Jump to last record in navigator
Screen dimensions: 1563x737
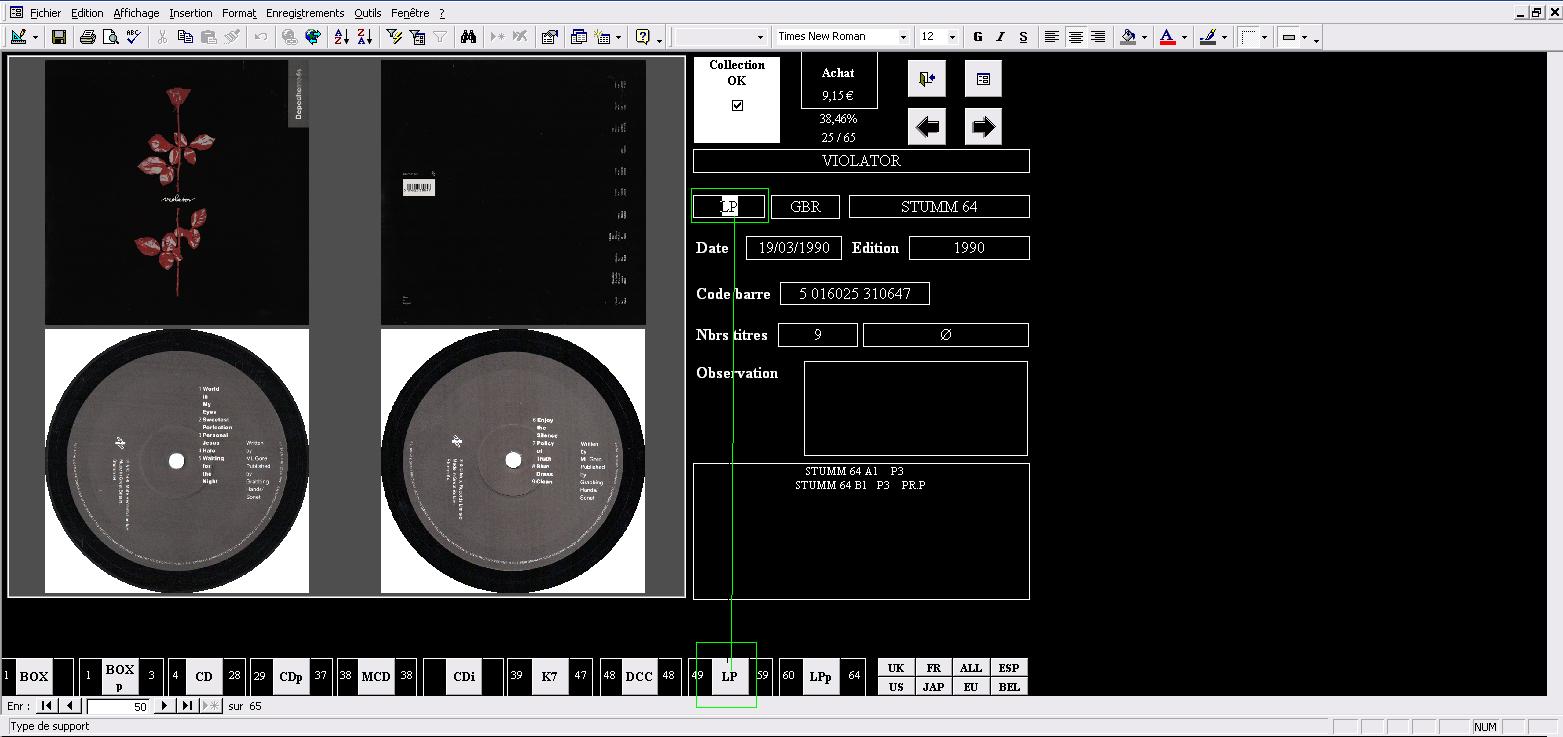click(187, 706)
